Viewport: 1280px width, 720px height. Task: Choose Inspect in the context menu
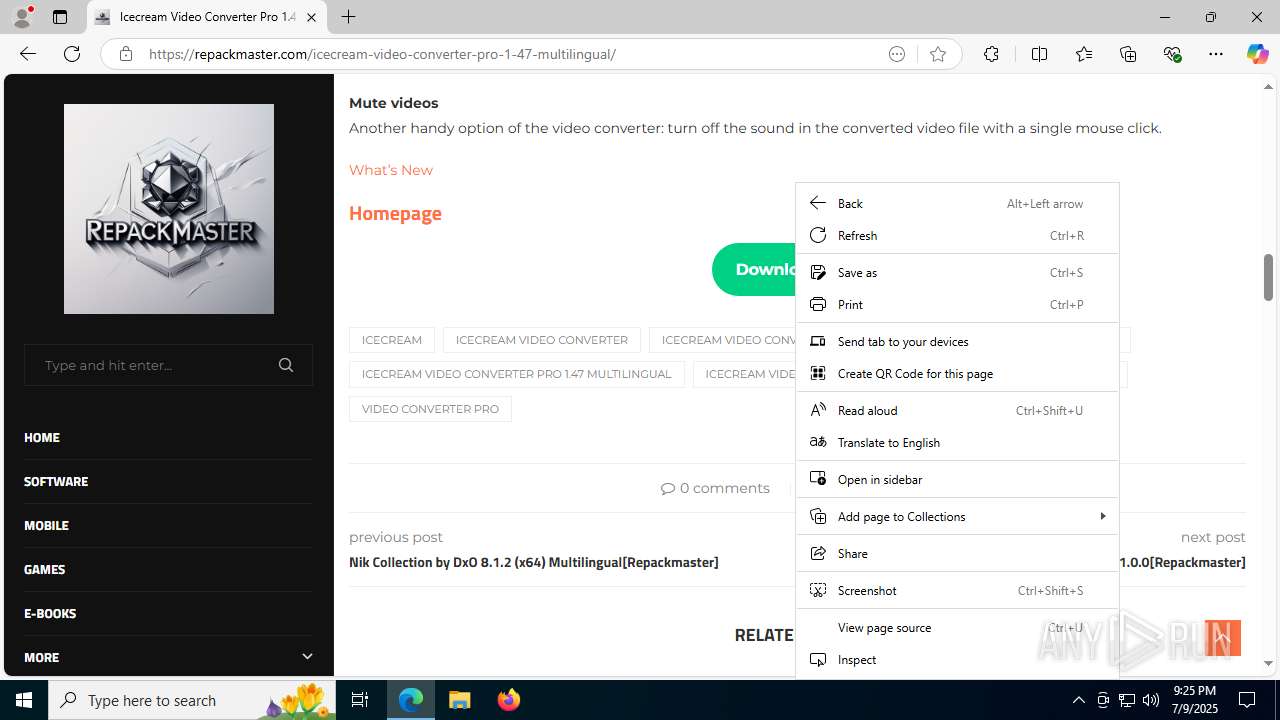[957, 659]
